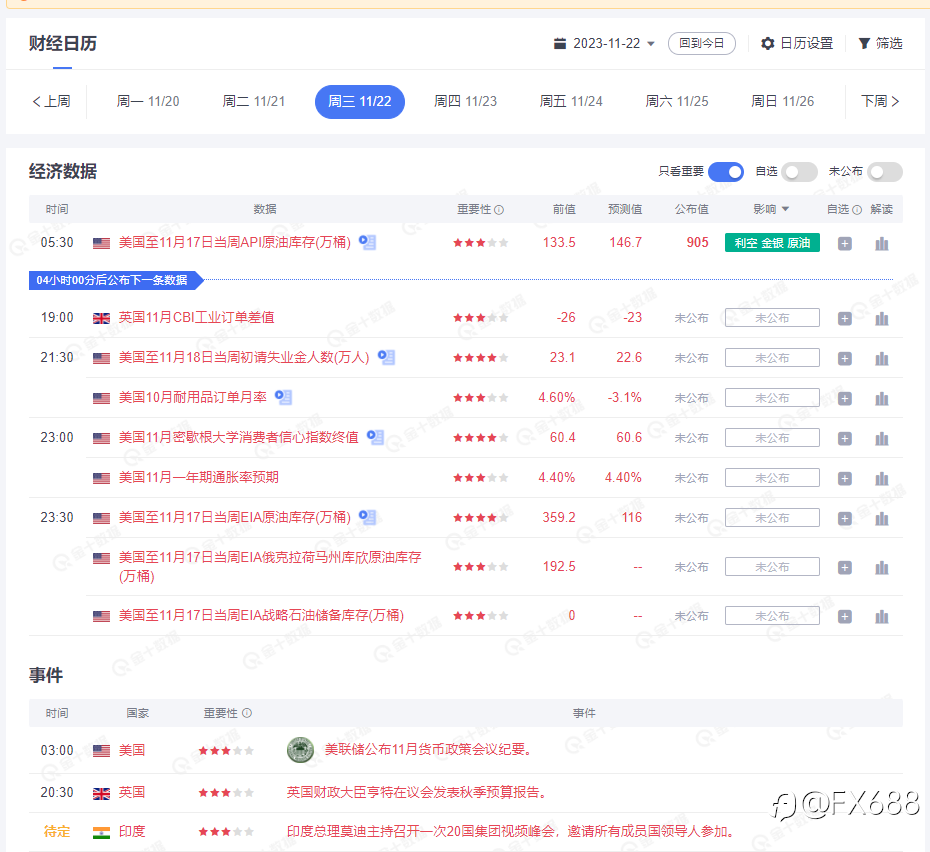The height and width of the screenshot is (852, 930).
Task: Enable the 自选 switch
Action: point(800,172)
